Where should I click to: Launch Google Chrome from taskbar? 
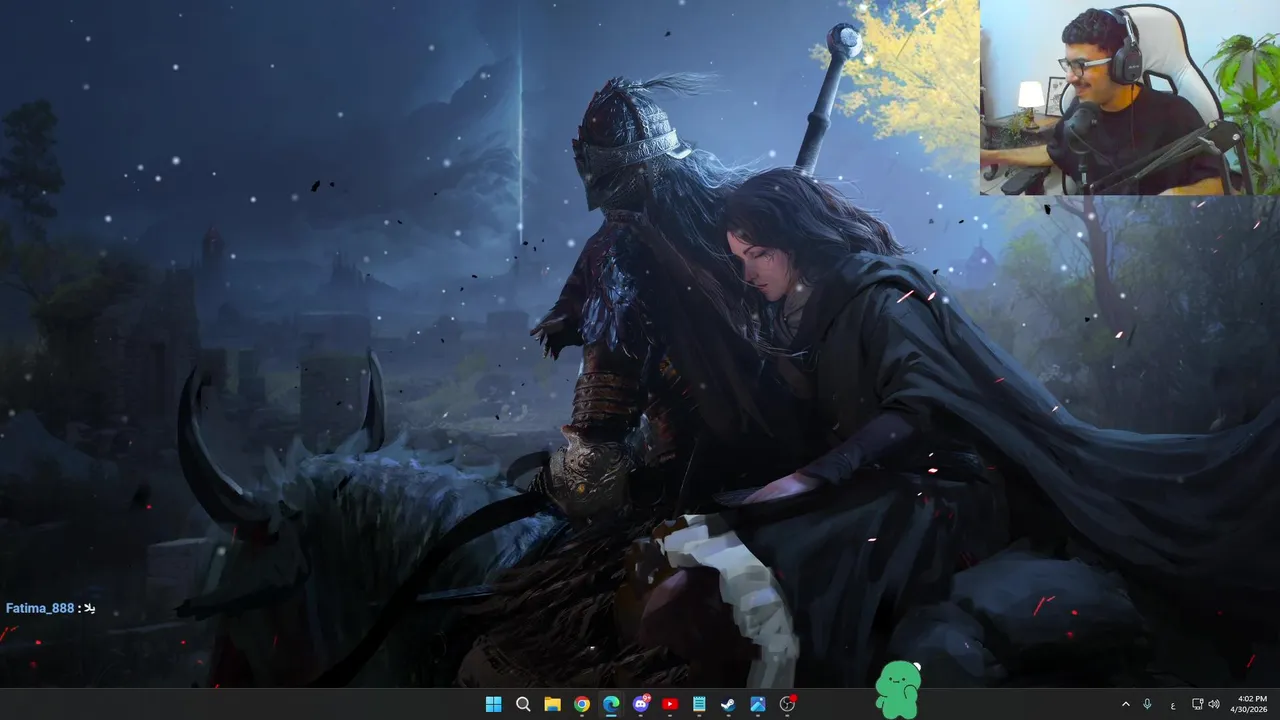pyautogui.click(x=582, y=704)
